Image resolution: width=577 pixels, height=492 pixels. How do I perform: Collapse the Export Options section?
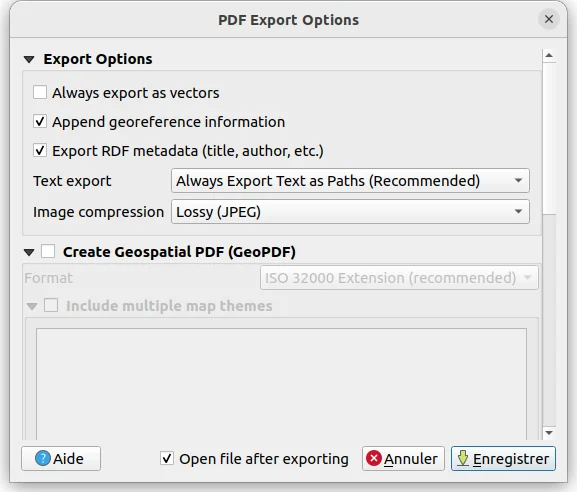29,59
